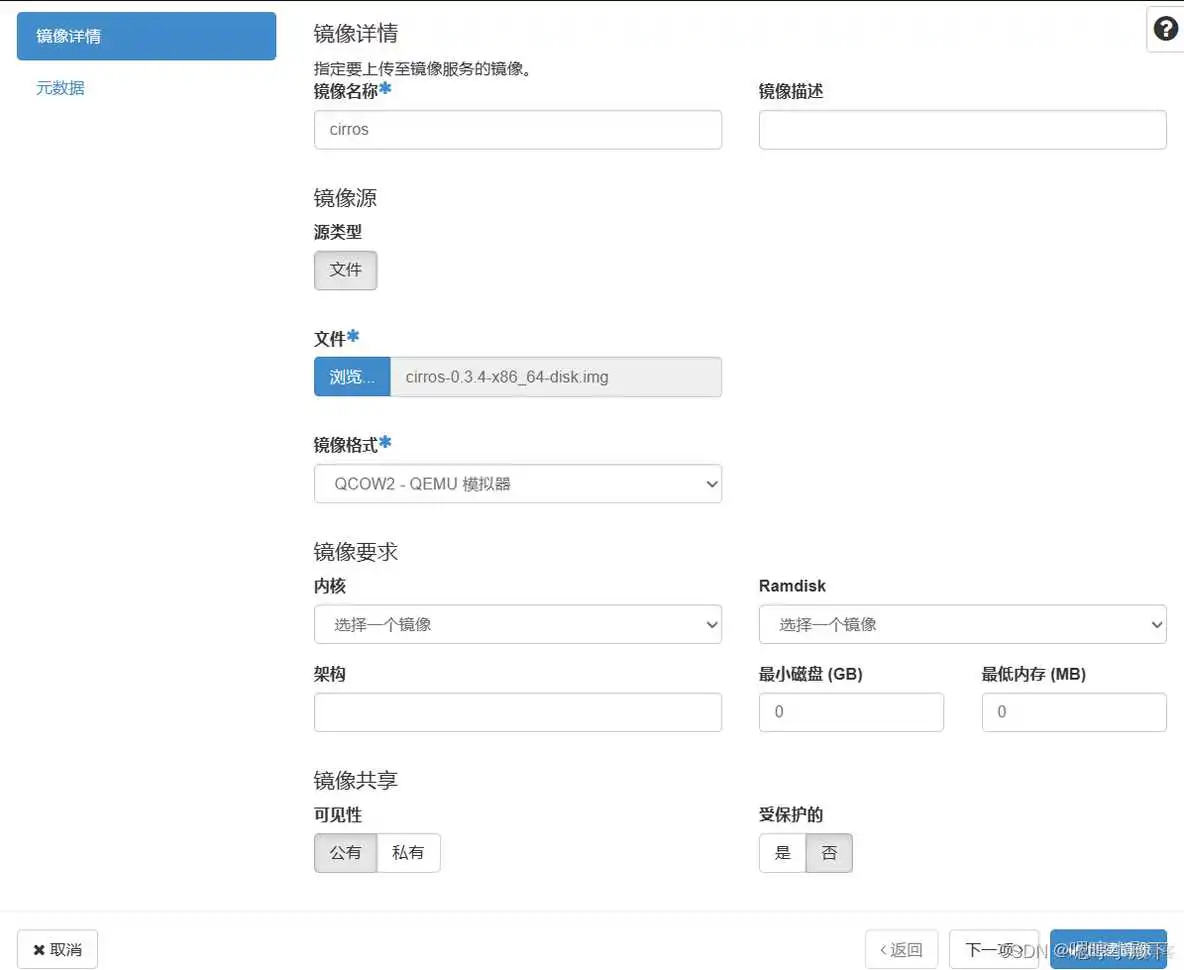
Task: Open the 镜像格式 dropdown
Action: click(517, 483)
